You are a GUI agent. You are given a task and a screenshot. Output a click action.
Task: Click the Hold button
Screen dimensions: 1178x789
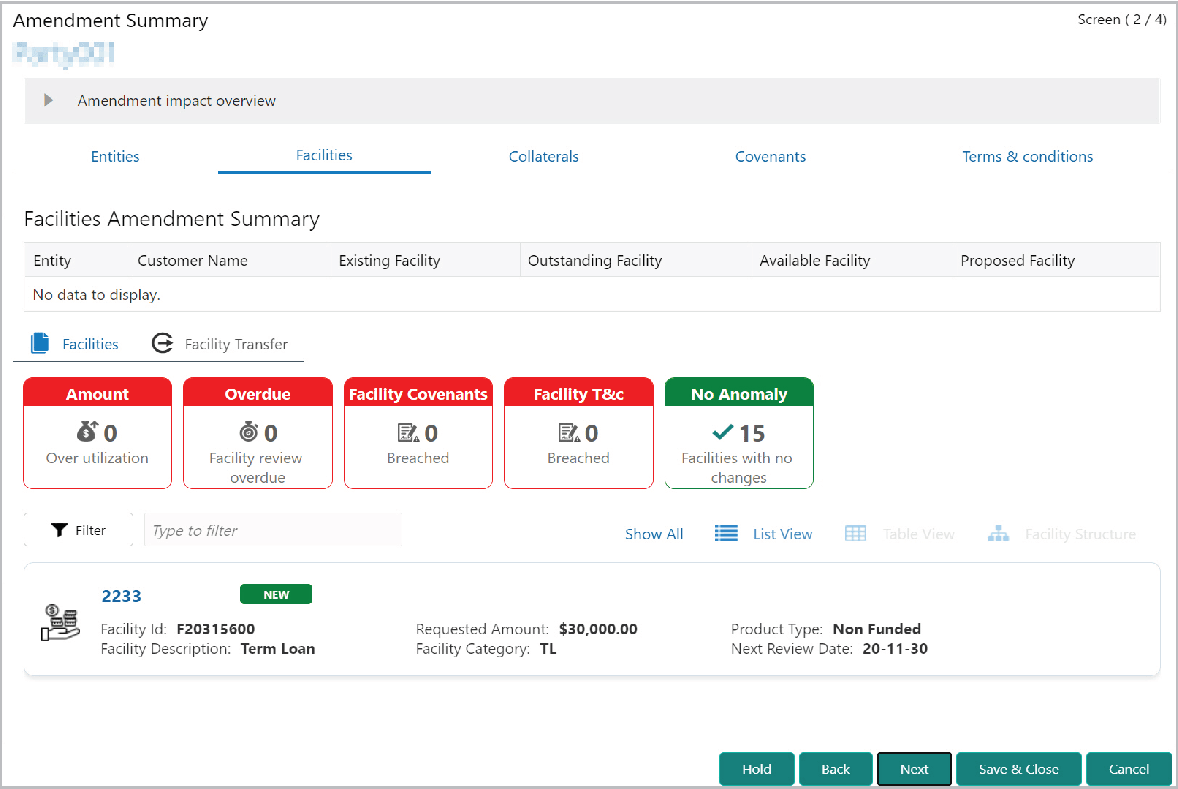coord(757,769)
